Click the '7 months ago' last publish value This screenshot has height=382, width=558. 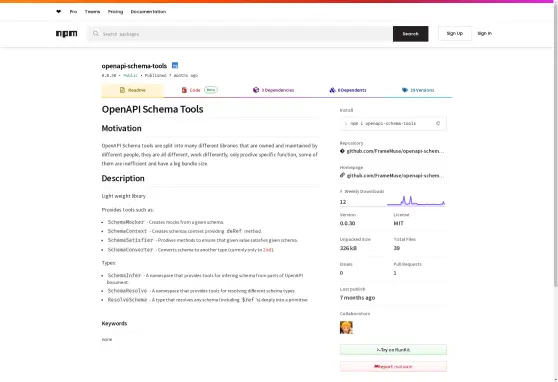tap(357, 298)
